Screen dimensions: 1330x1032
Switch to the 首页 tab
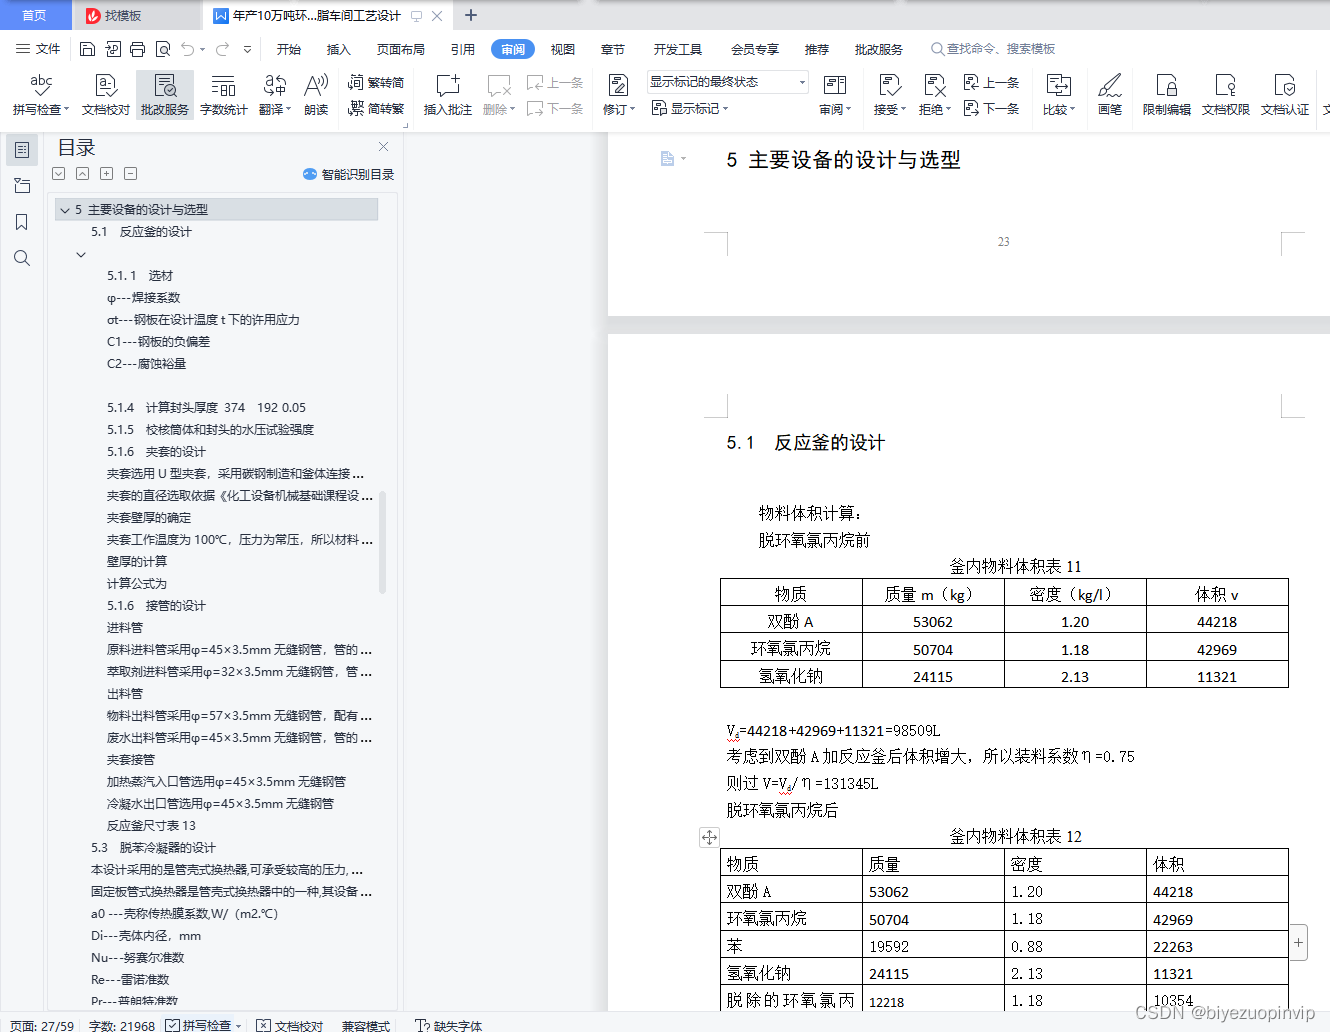coord(35,15)
